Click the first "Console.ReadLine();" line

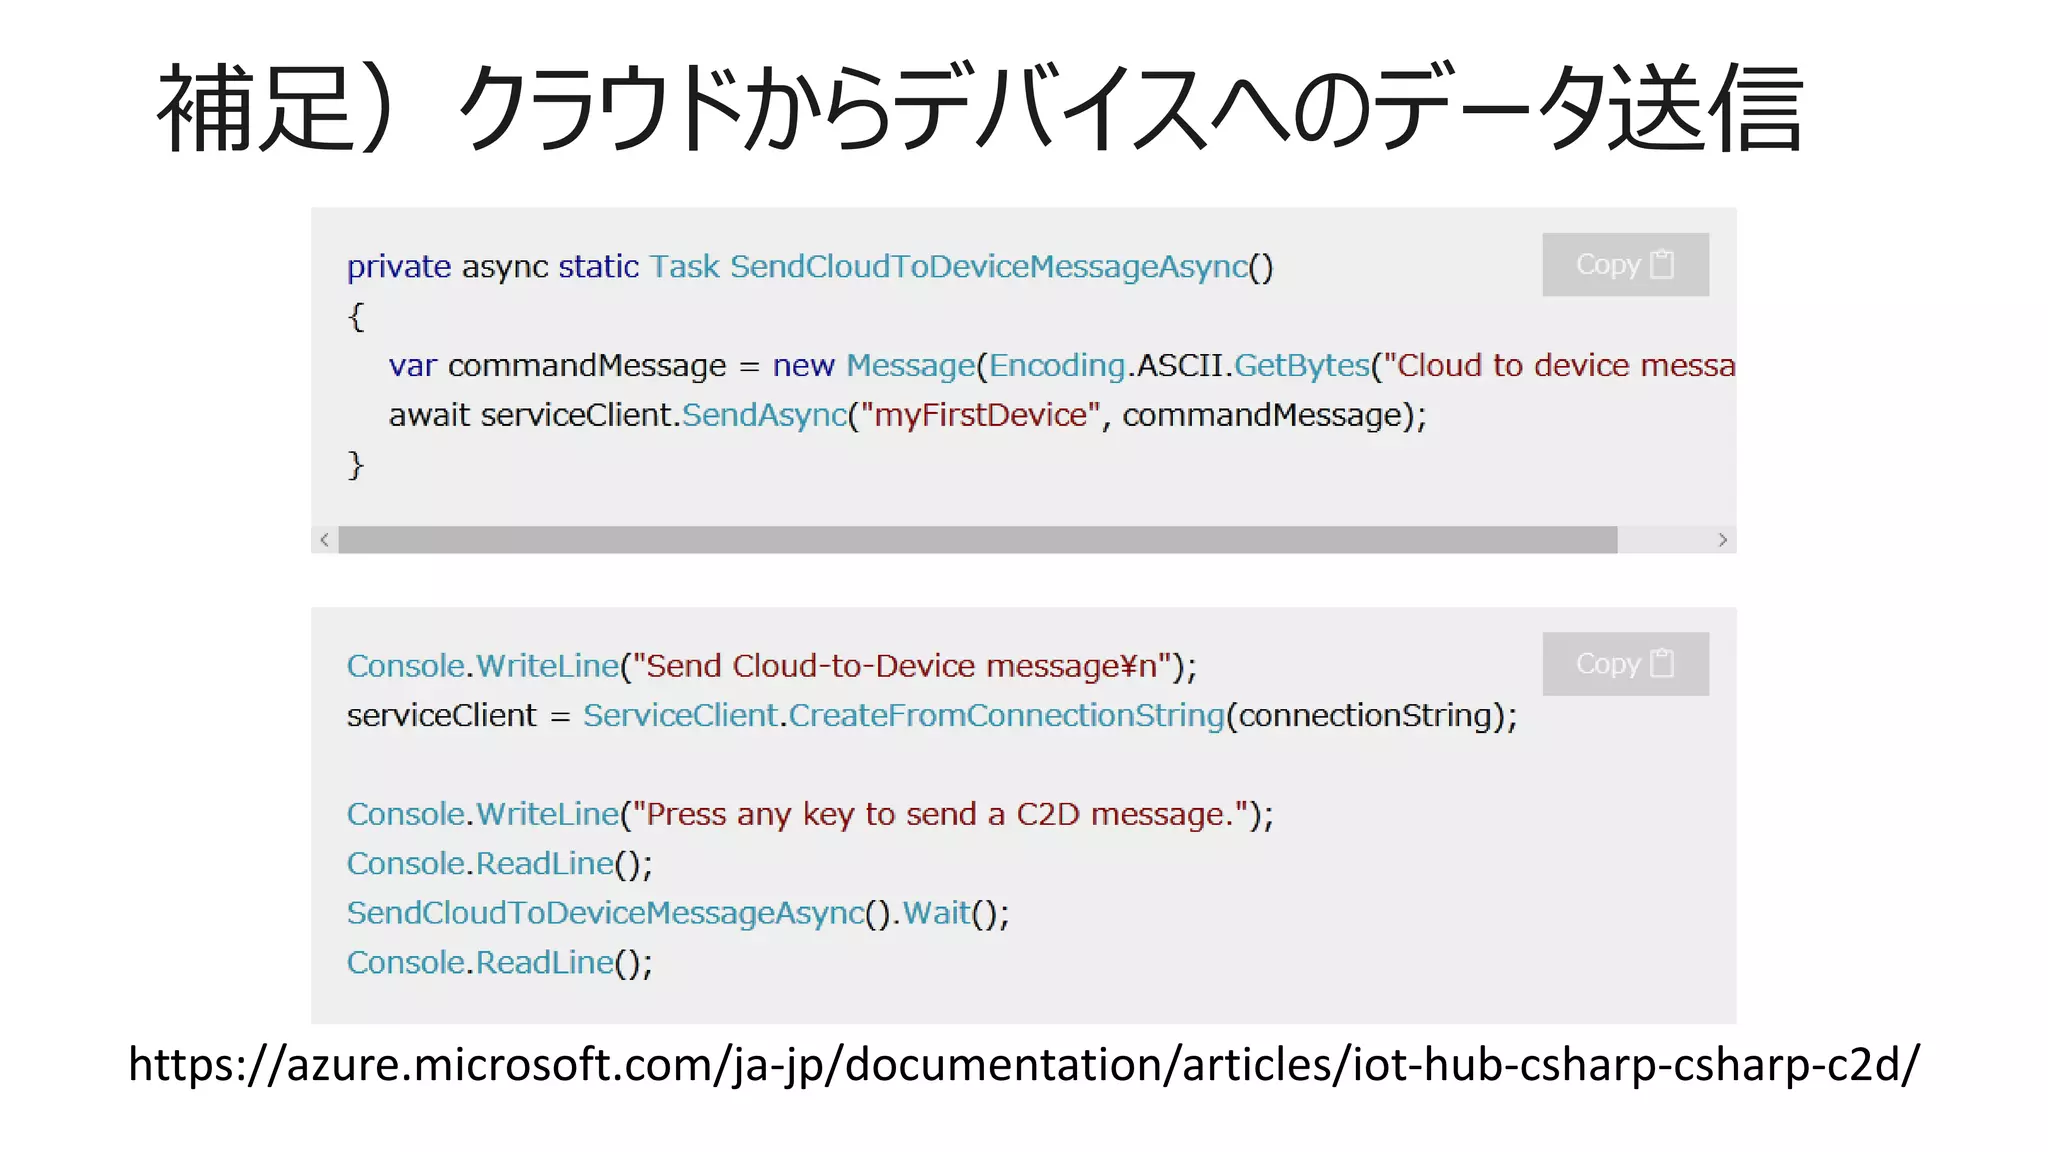pyautogui.click(x=499, y=864)
